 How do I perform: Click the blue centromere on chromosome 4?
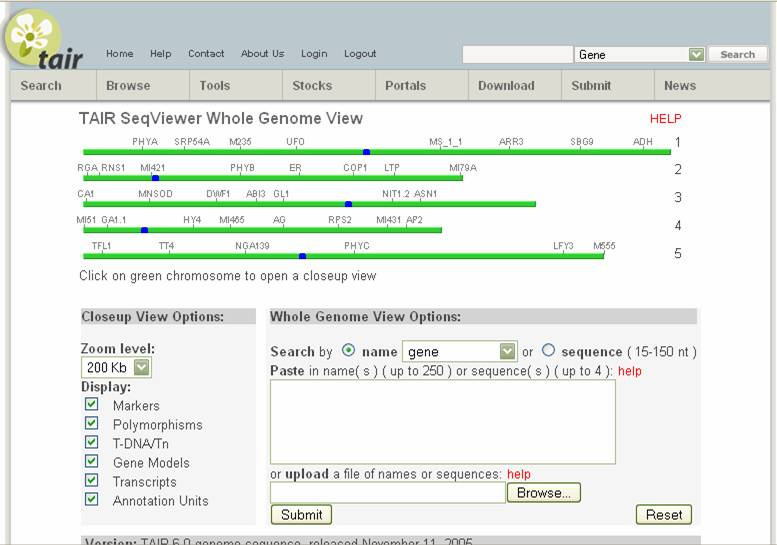[x=144, y=230]
